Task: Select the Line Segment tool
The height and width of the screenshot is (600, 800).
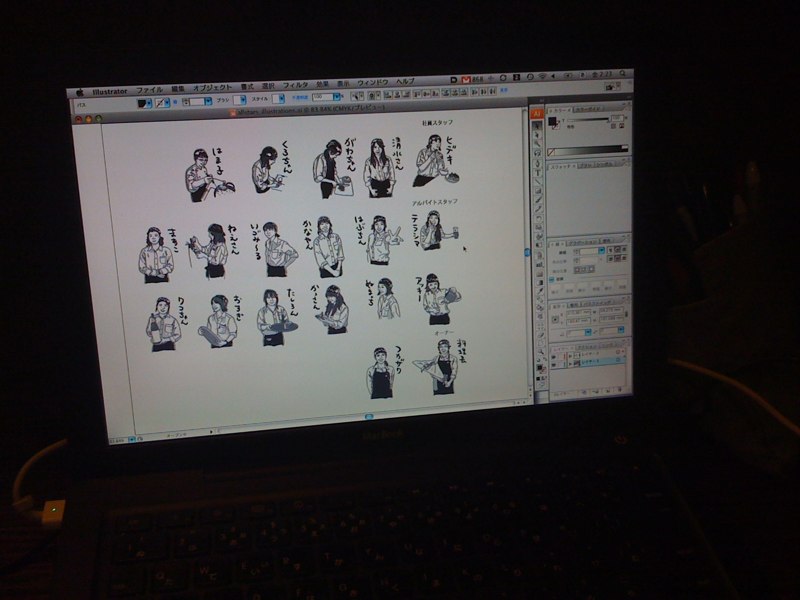Action: click(x=537, y=183)
